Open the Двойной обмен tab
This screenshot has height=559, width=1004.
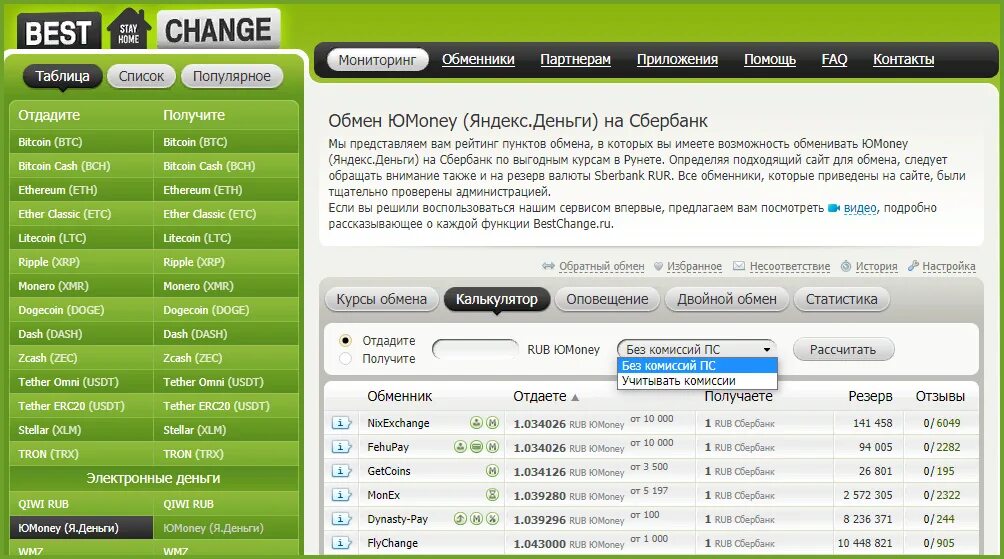pos(727,299)
